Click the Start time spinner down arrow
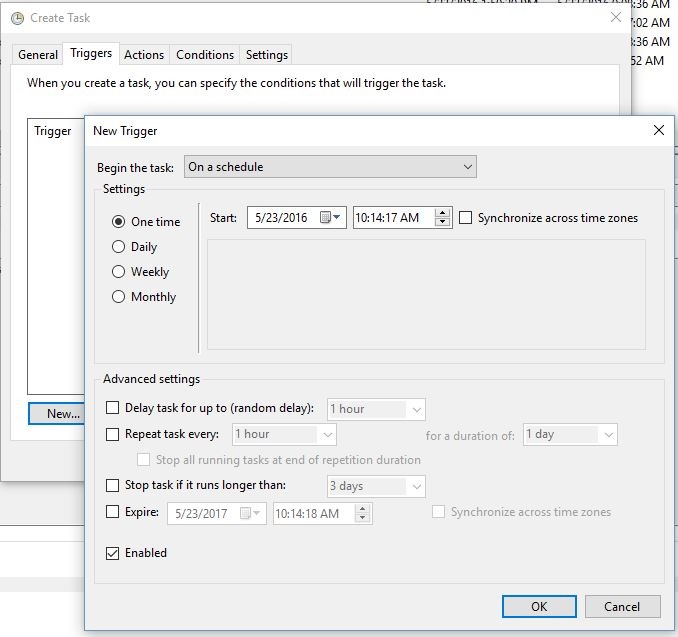Viewport: 678px width, 637px height. point(443,223)
